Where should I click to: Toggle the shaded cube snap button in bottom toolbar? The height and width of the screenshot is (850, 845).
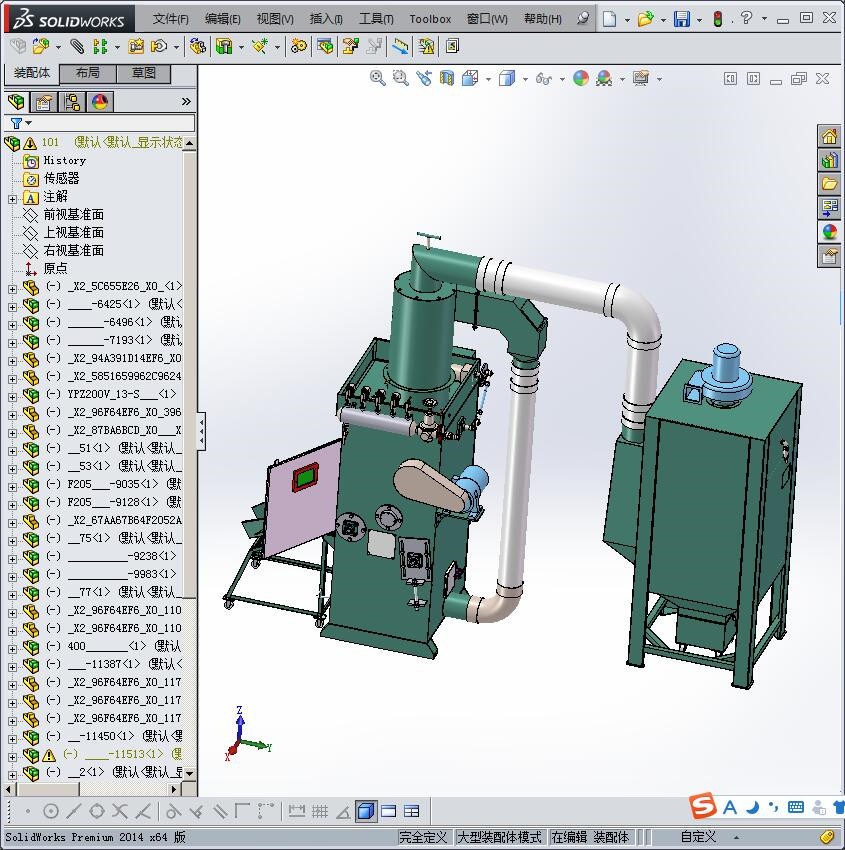366,811
